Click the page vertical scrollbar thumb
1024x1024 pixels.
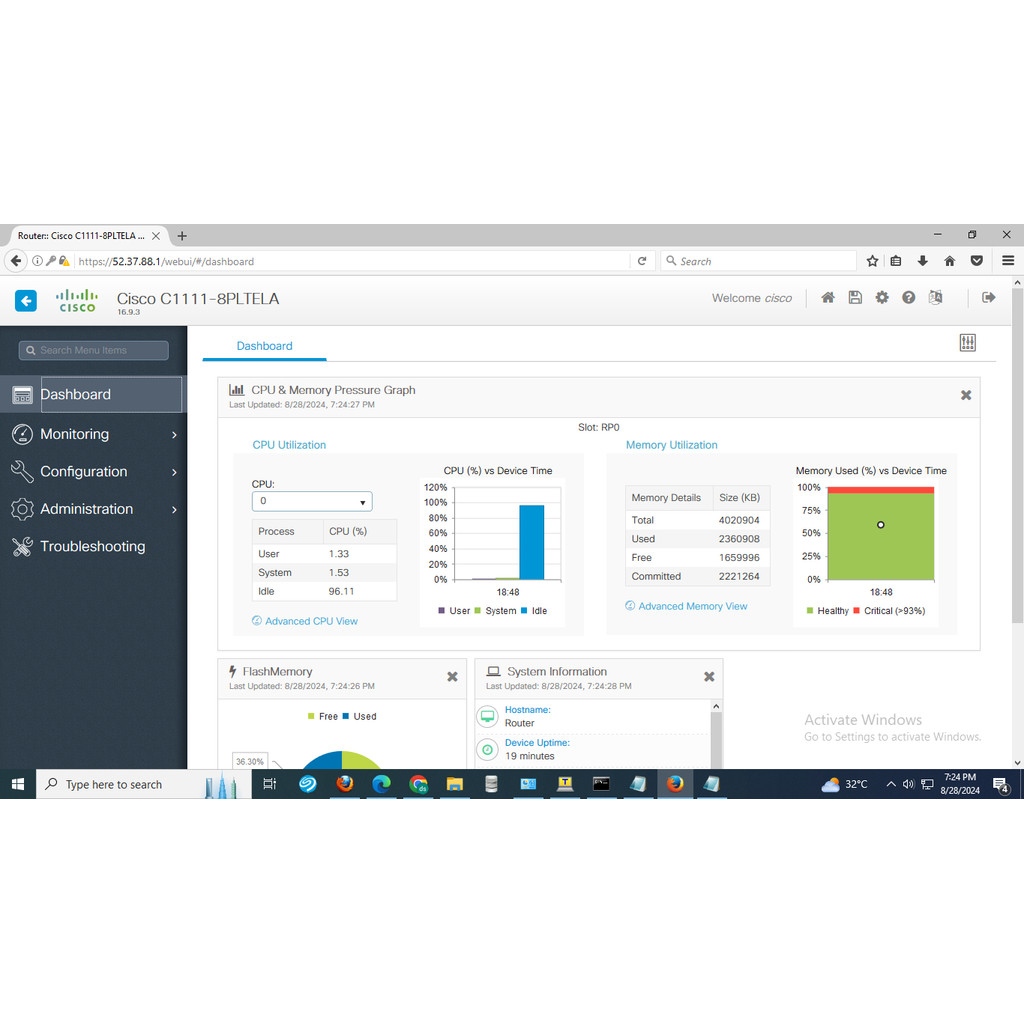tap(1017, 455)
